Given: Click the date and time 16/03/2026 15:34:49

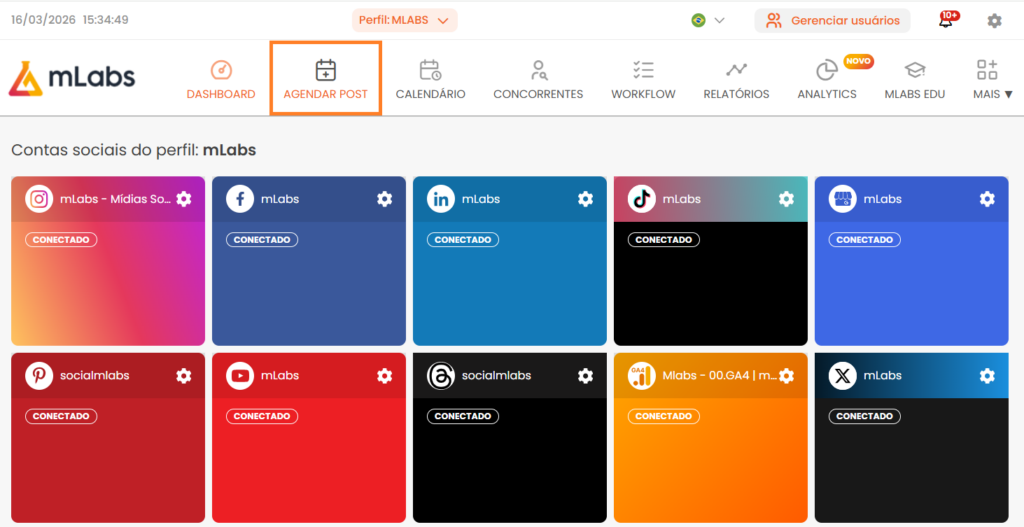Looking at the screenshot, I should pos(70,20).
